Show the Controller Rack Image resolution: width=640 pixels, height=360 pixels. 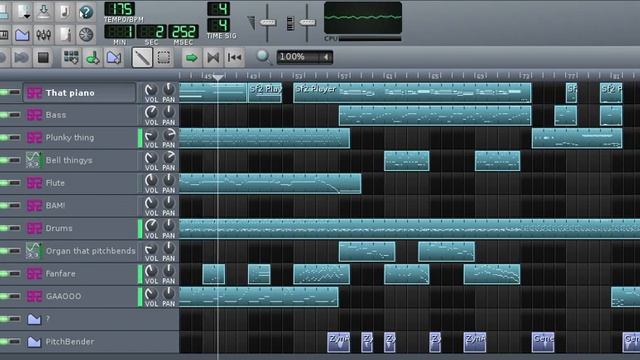pos(86,35)
